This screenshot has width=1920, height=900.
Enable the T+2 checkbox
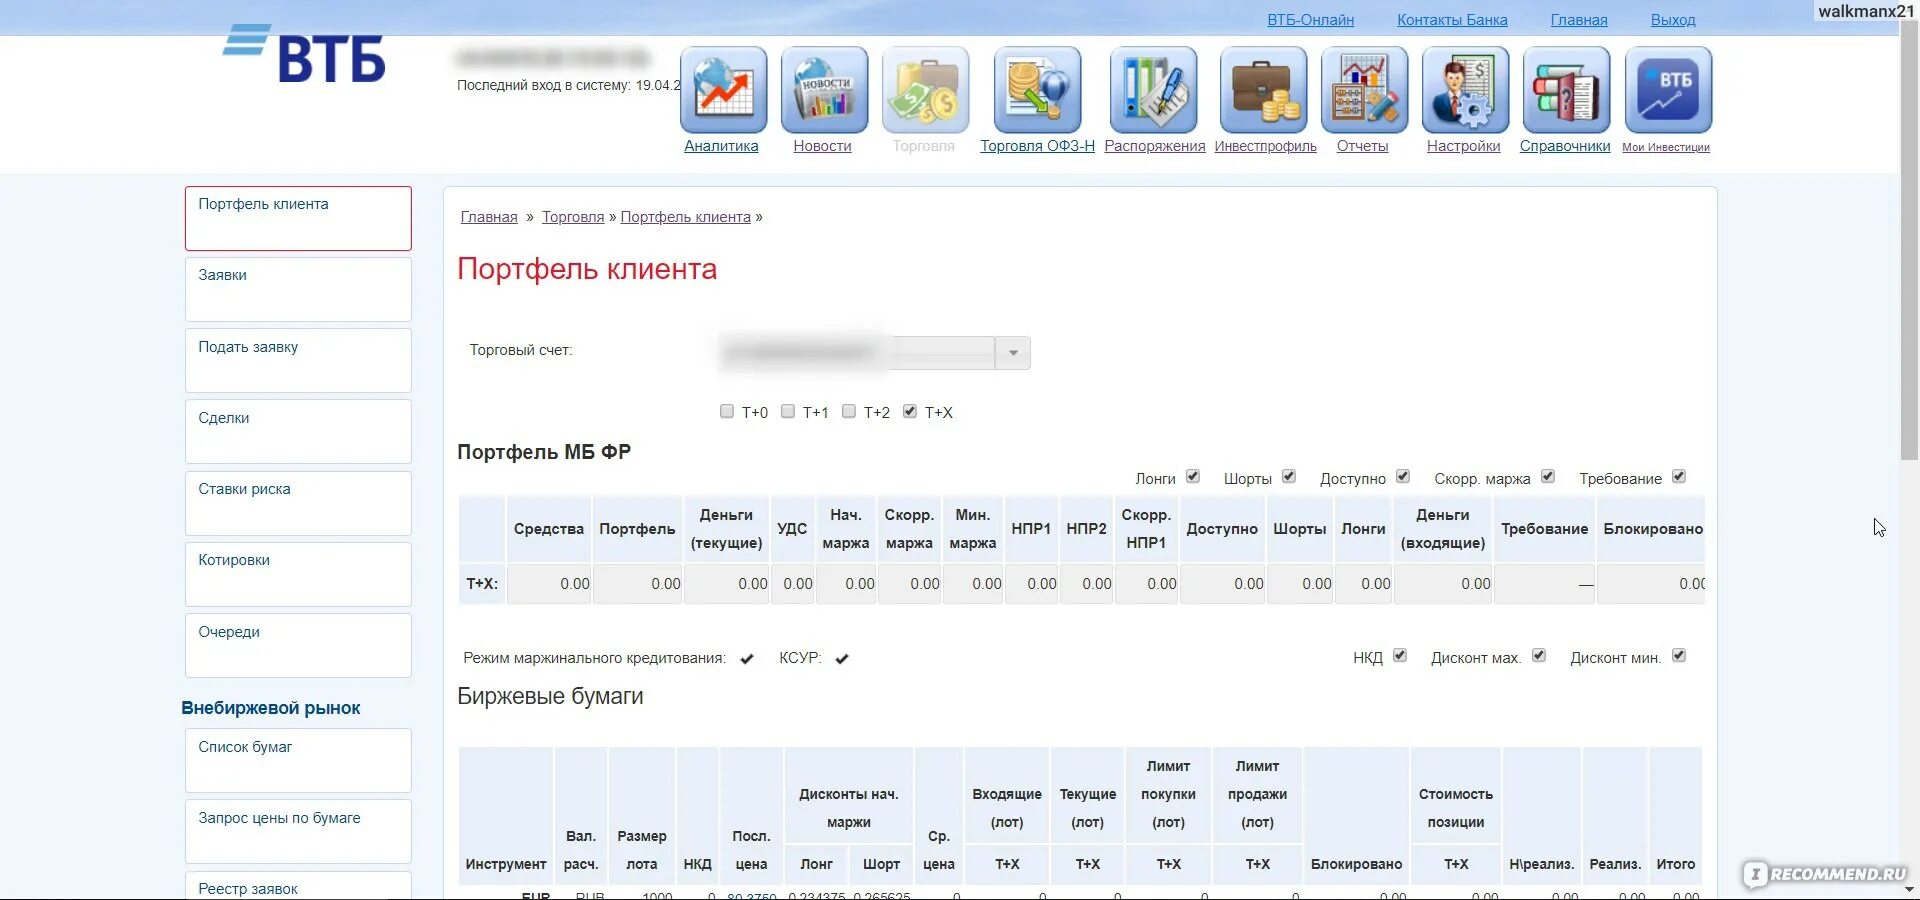coord(849,411)
